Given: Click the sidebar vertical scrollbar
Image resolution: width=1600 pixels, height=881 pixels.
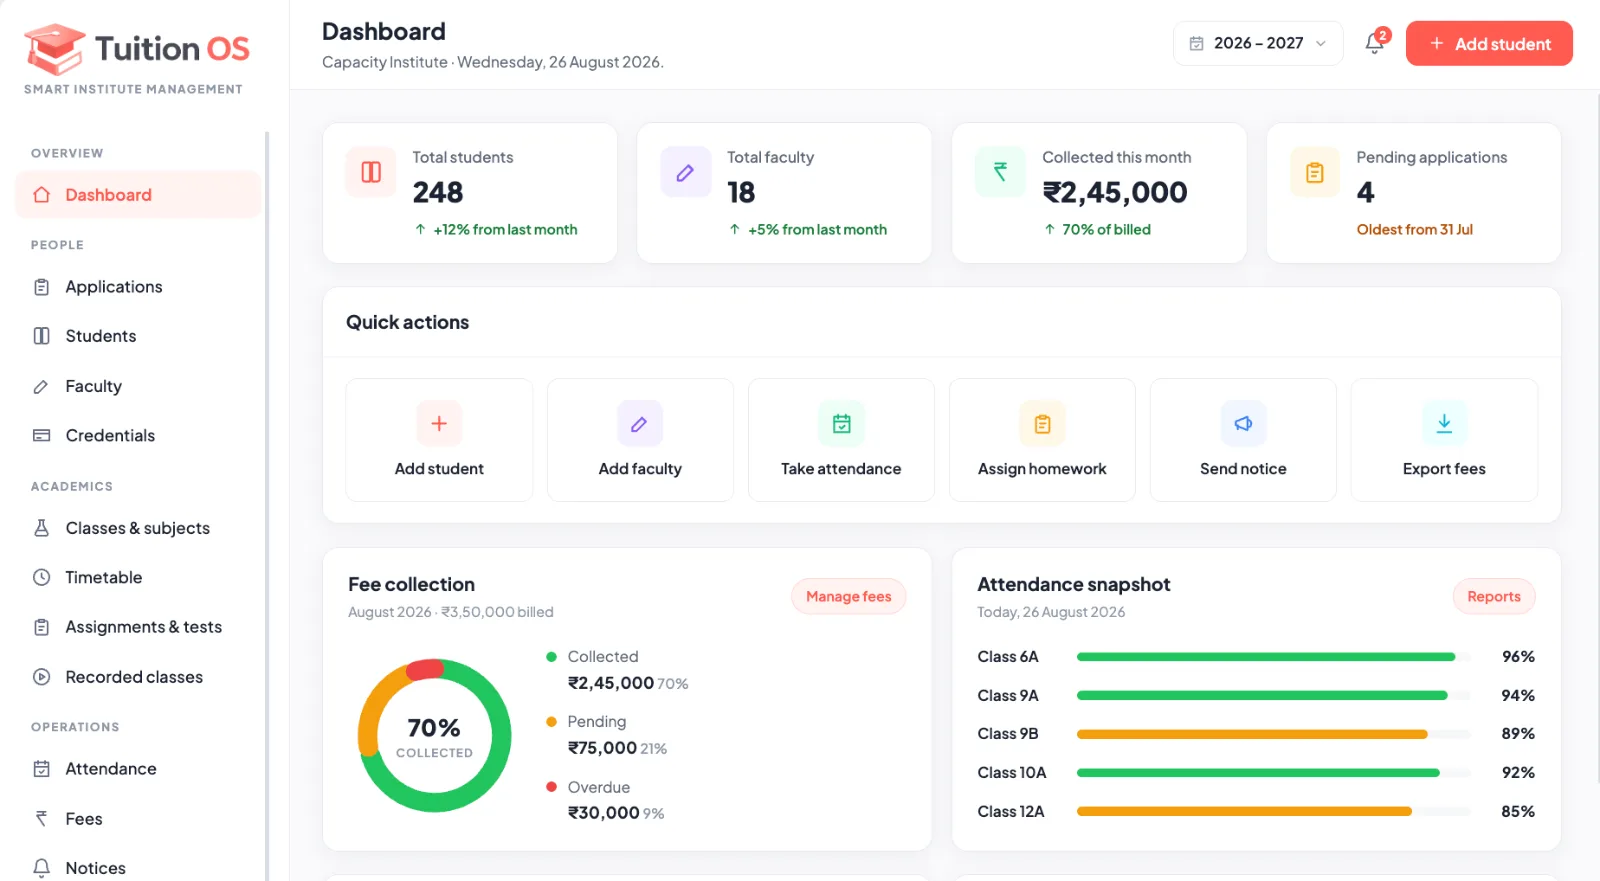Looking at the screenshot, I should pyautogui.click(x=267, y=505).
